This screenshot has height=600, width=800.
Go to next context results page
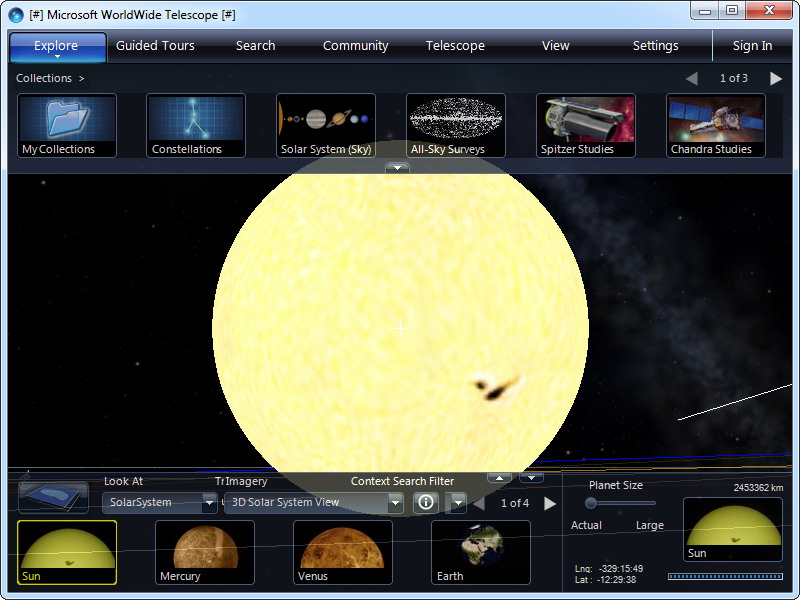550,504
